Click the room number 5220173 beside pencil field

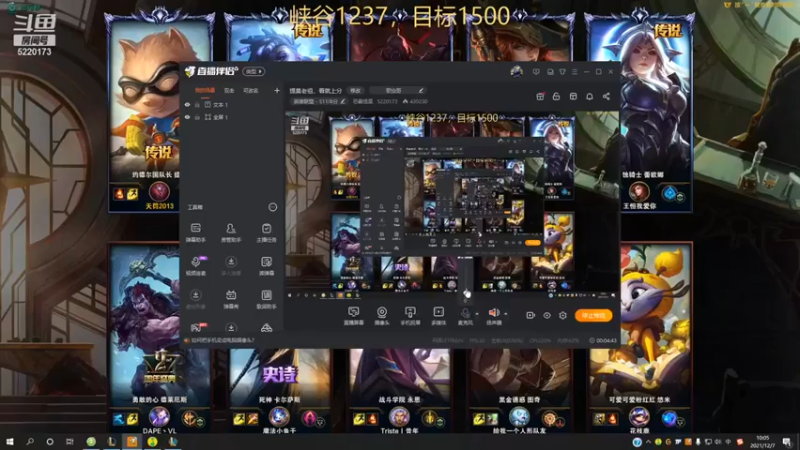(x=387, y=102)
